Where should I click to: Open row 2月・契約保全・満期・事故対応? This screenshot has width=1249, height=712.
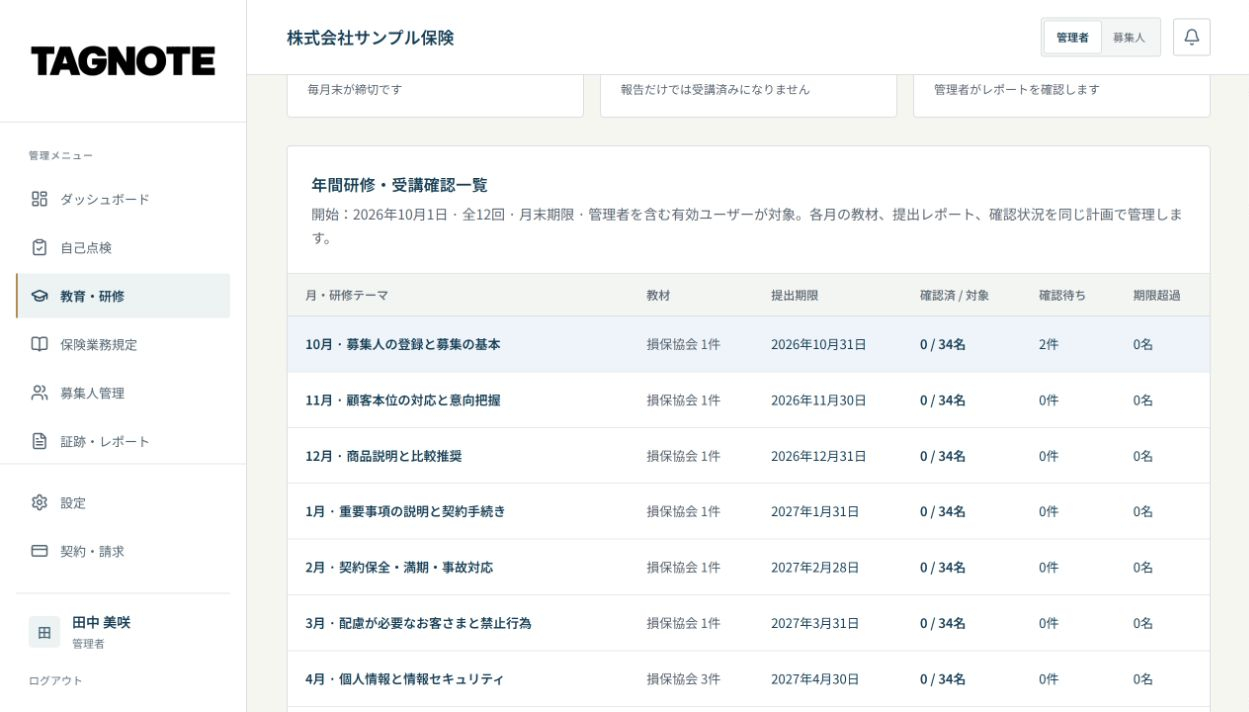click(x=748, y=567)
